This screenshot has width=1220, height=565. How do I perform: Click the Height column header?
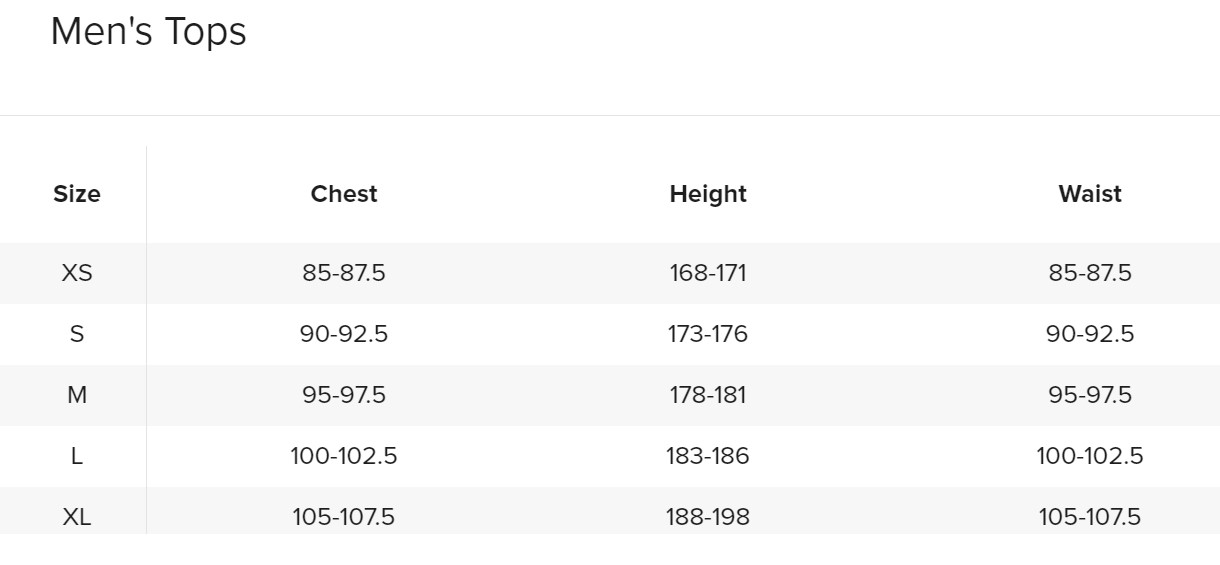click(708, 194)
